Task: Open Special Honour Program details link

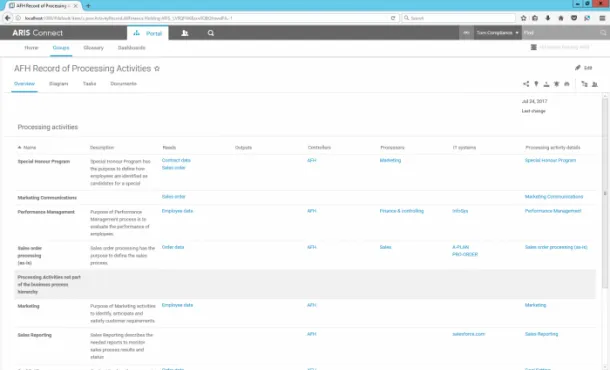Action: (550, 160)
